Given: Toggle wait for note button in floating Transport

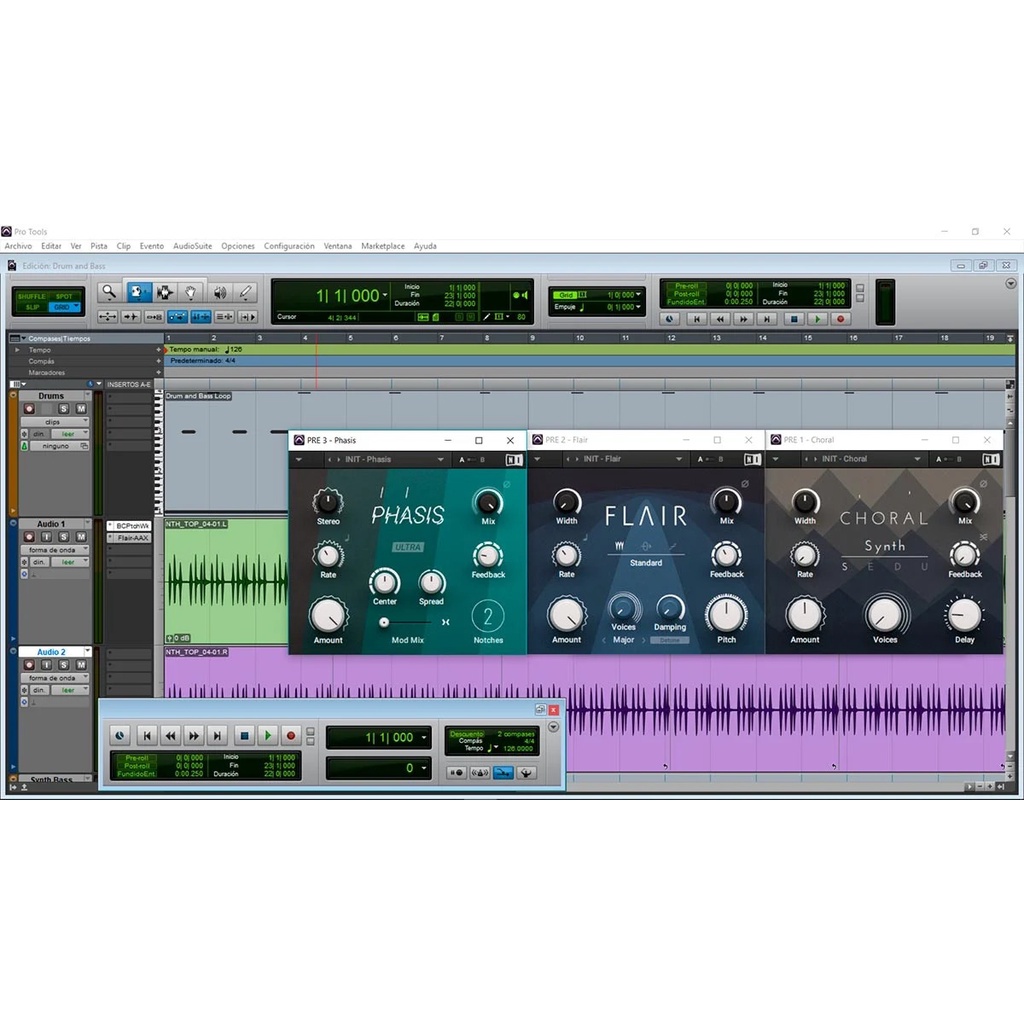Looking at the screenshot, I should tap(456, 773).
